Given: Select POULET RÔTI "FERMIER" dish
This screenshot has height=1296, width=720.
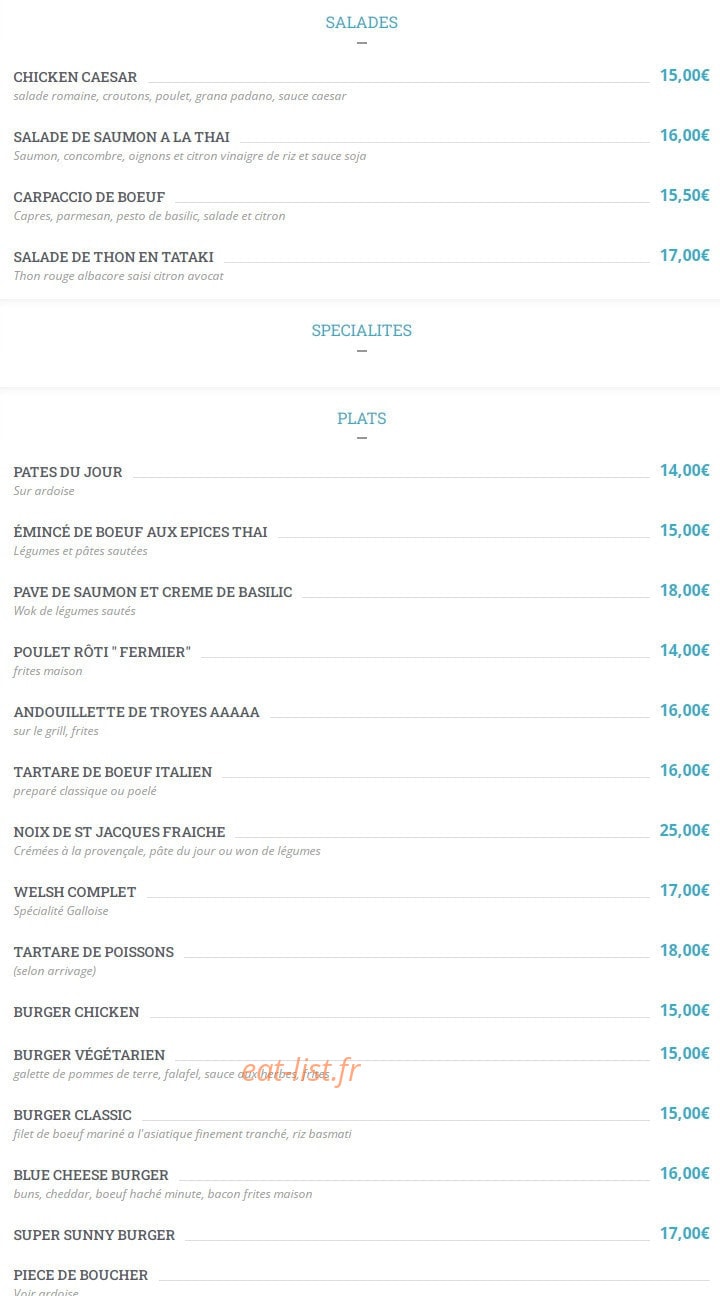Looking at the screenshot, I should pyautogui.click(x=102, y=652).
